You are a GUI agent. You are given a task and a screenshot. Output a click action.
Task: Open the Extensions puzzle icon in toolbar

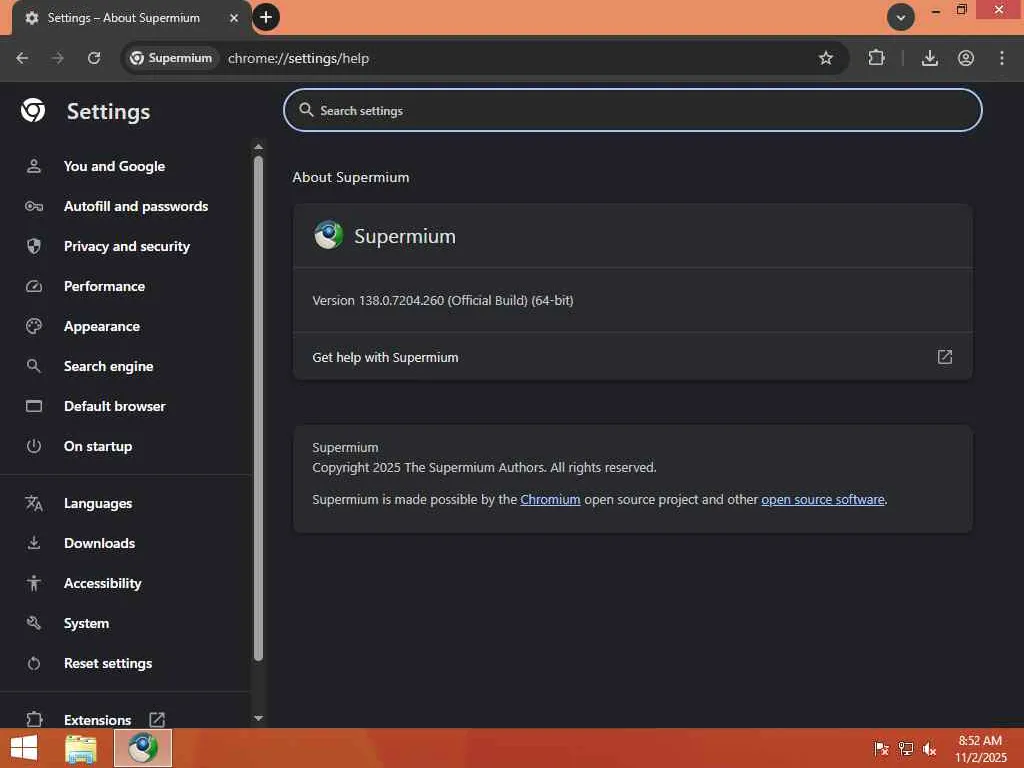point(876,58)
